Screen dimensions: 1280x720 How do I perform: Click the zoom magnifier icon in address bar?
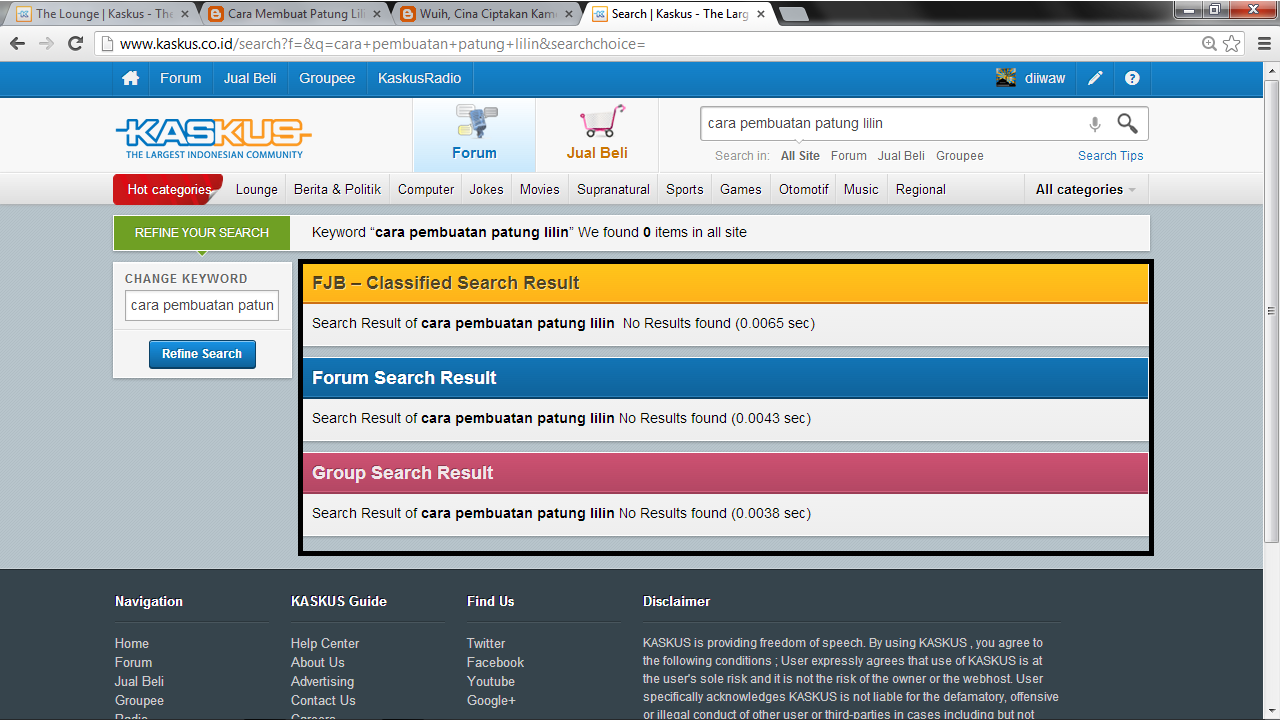1209,44
